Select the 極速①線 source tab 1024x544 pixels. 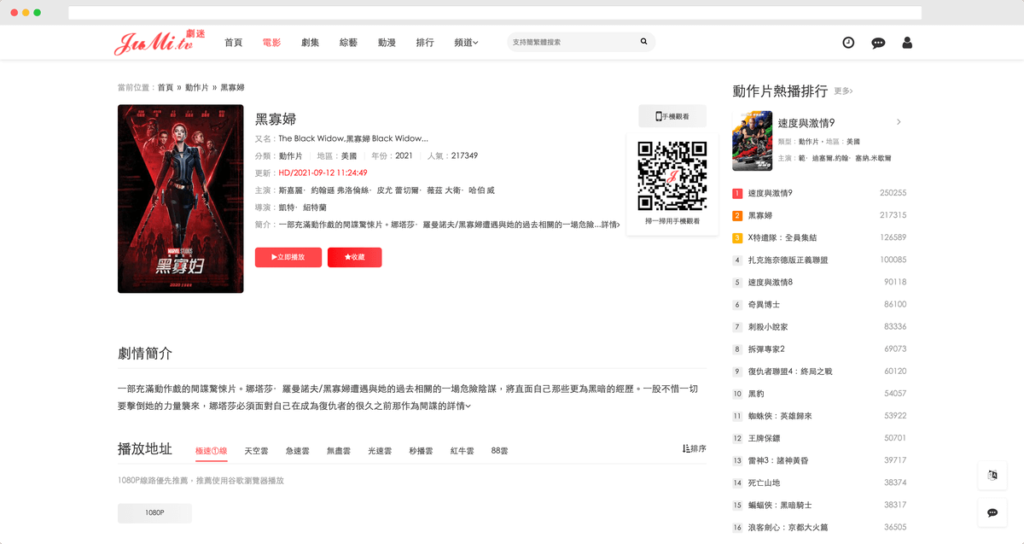point(211,451)
